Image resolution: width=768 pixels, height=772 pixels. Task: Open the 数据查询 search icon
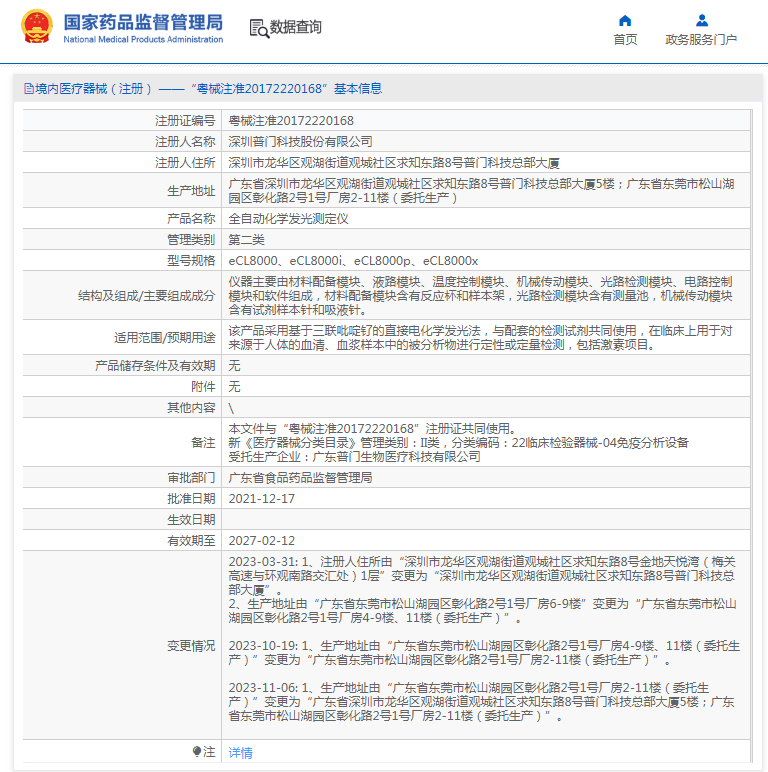point(259,28)
